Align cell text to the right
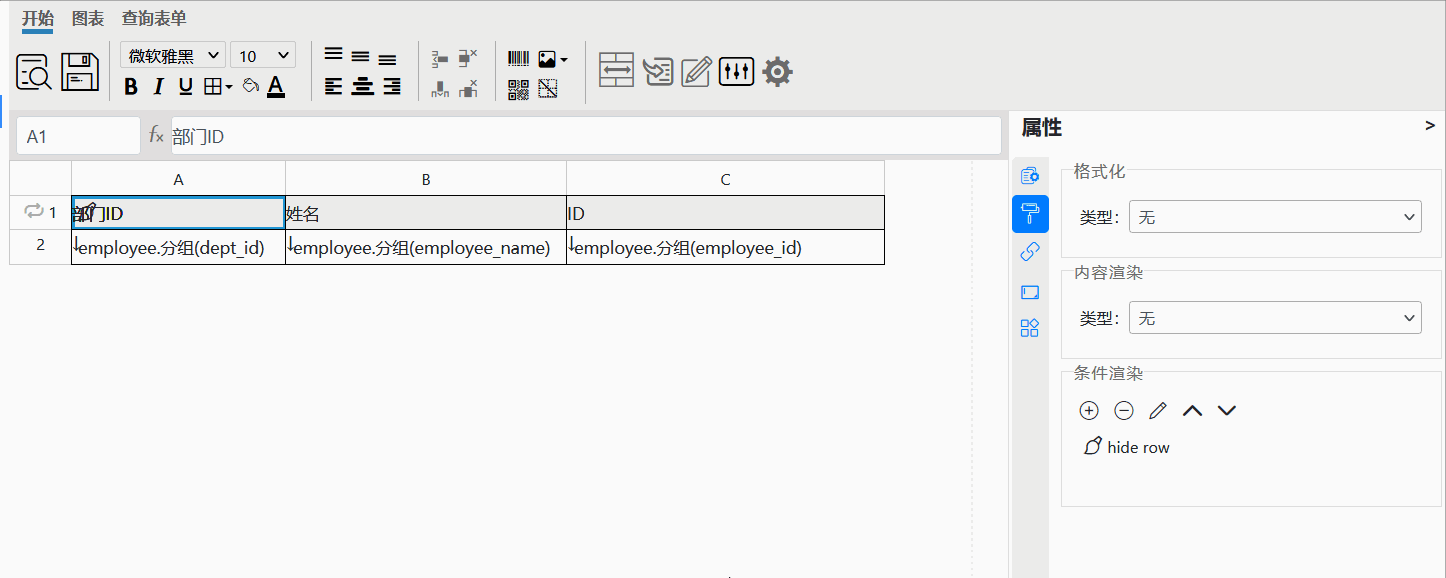 [x=392, y=86]
